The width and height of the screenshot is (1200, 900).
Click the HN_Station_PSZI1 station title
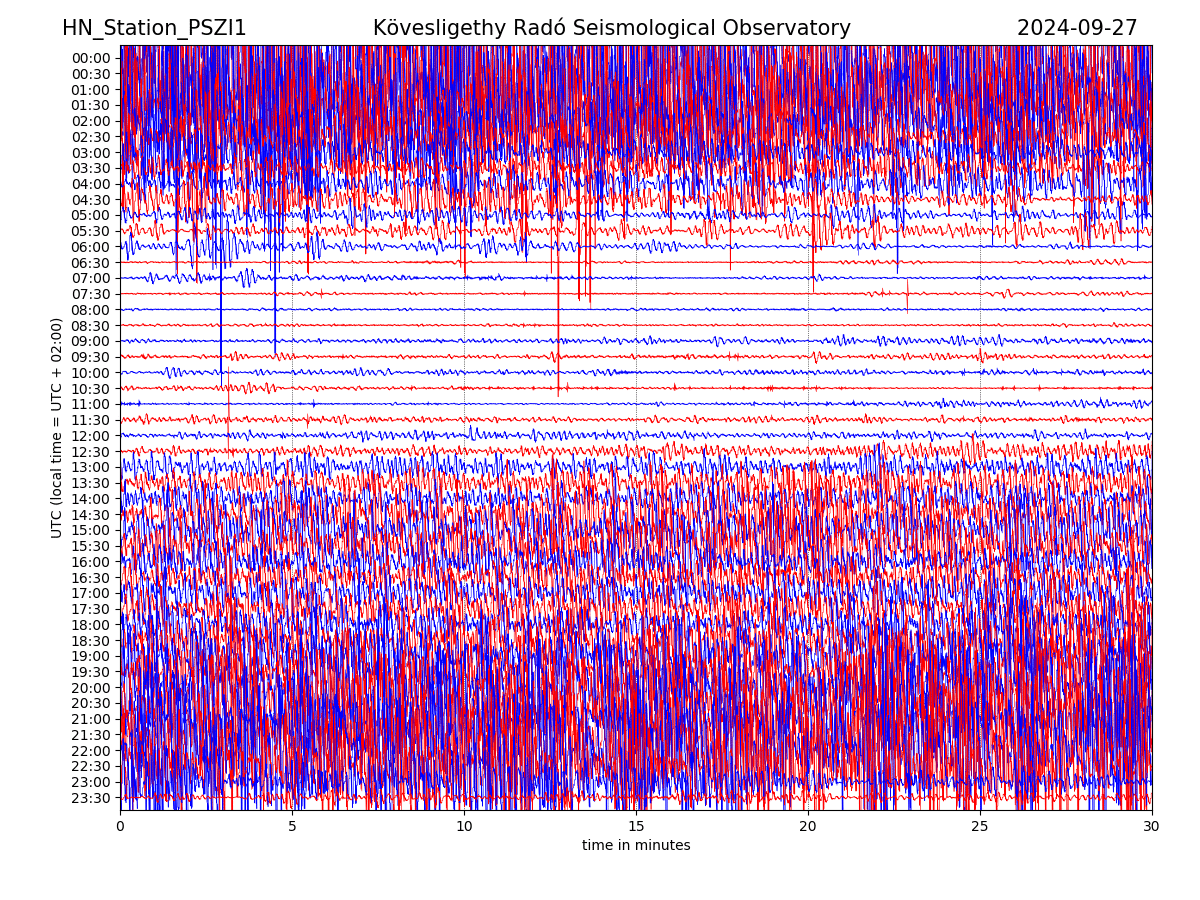pos(154,28)
